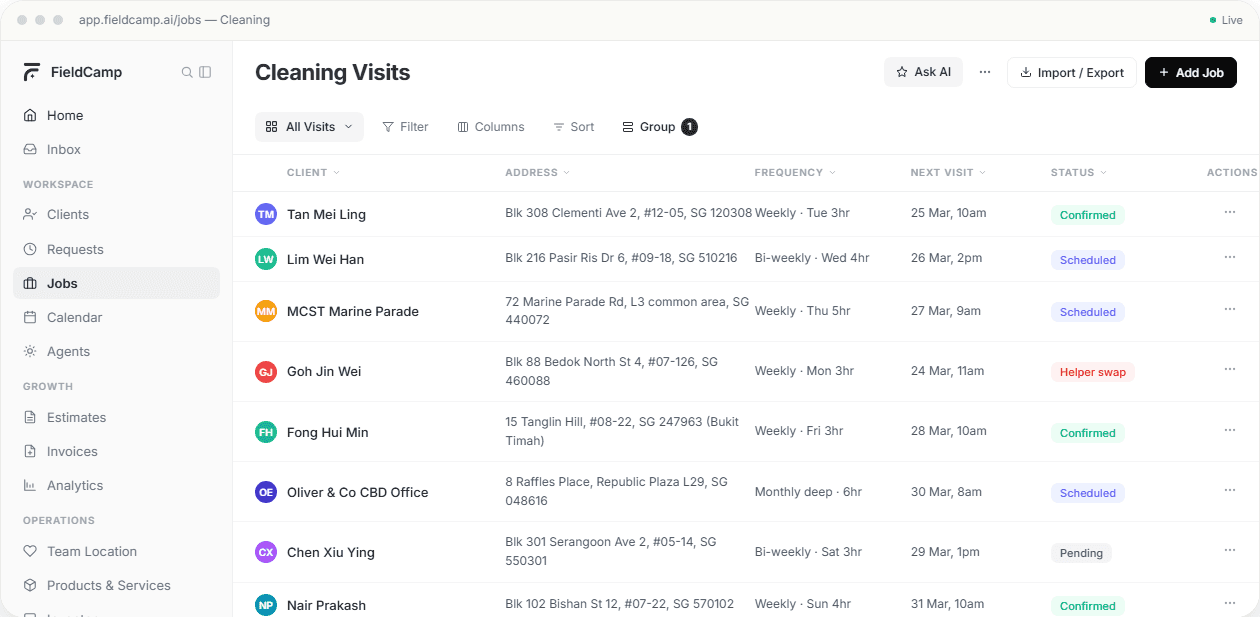This screenshot has height=618, width=1260.
Task: Select Jobs in sidebar
Action: tap(116, 283)
